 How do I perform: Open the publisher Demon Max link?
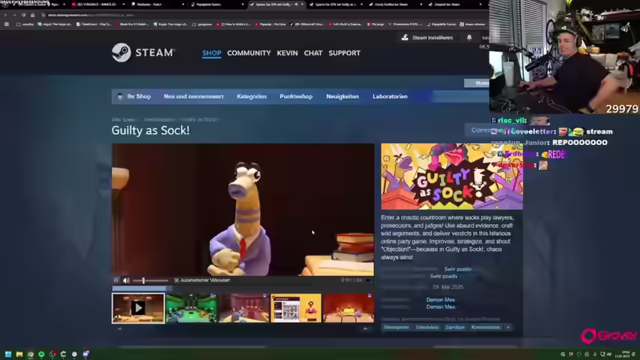440,307
